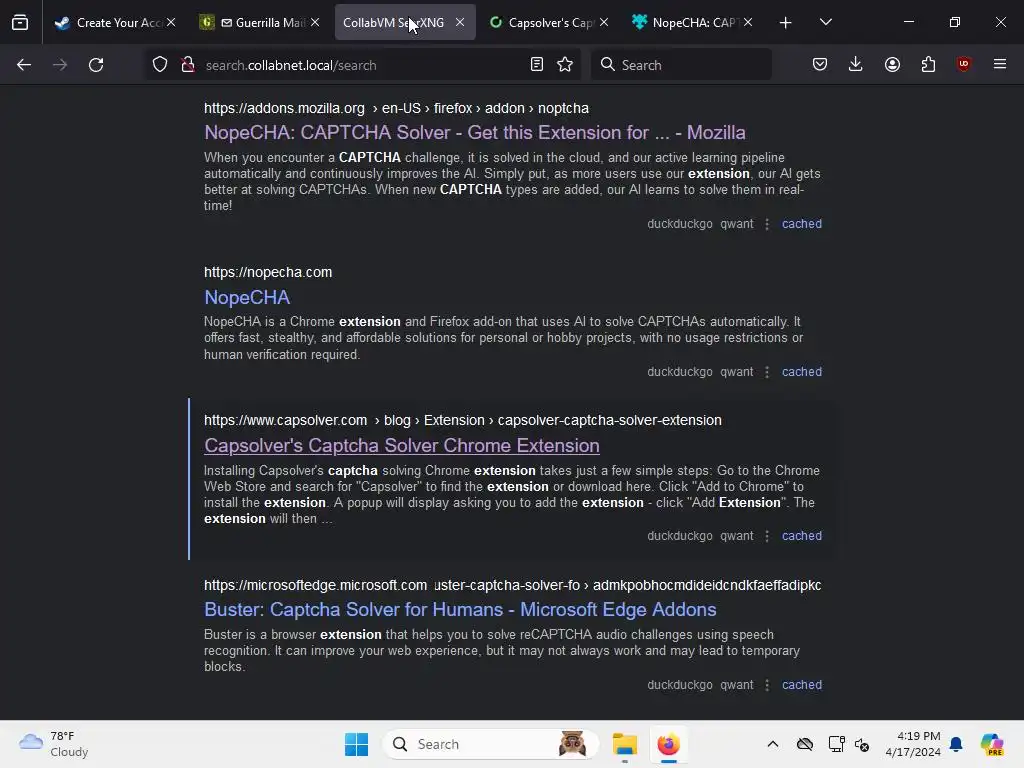The width and height of the screenshot is (1024, 768).
Task: Click Windows taskbar Search field
Action: 490,744
